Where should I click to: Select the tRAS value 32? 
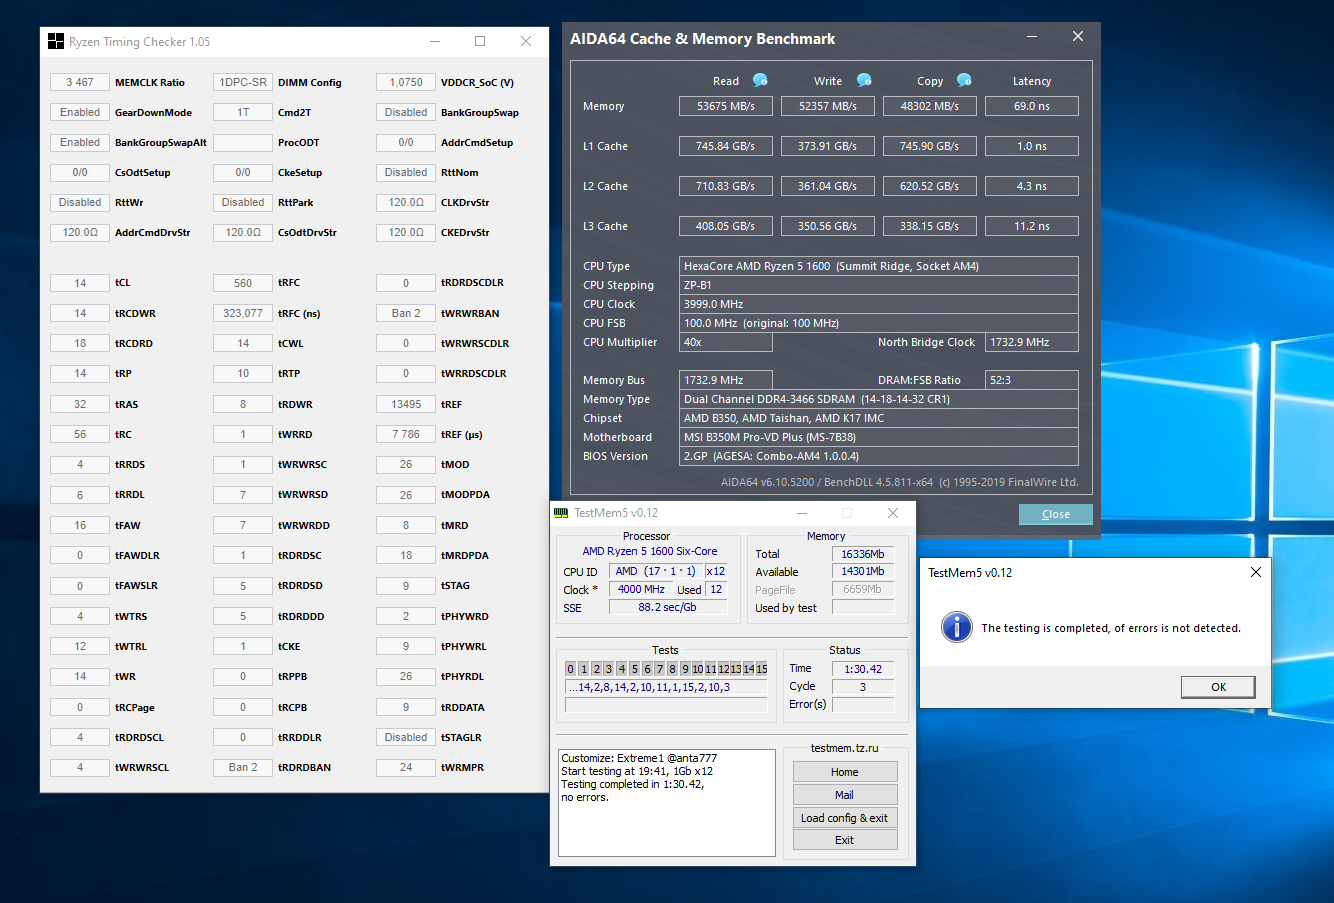pos(80,404)
